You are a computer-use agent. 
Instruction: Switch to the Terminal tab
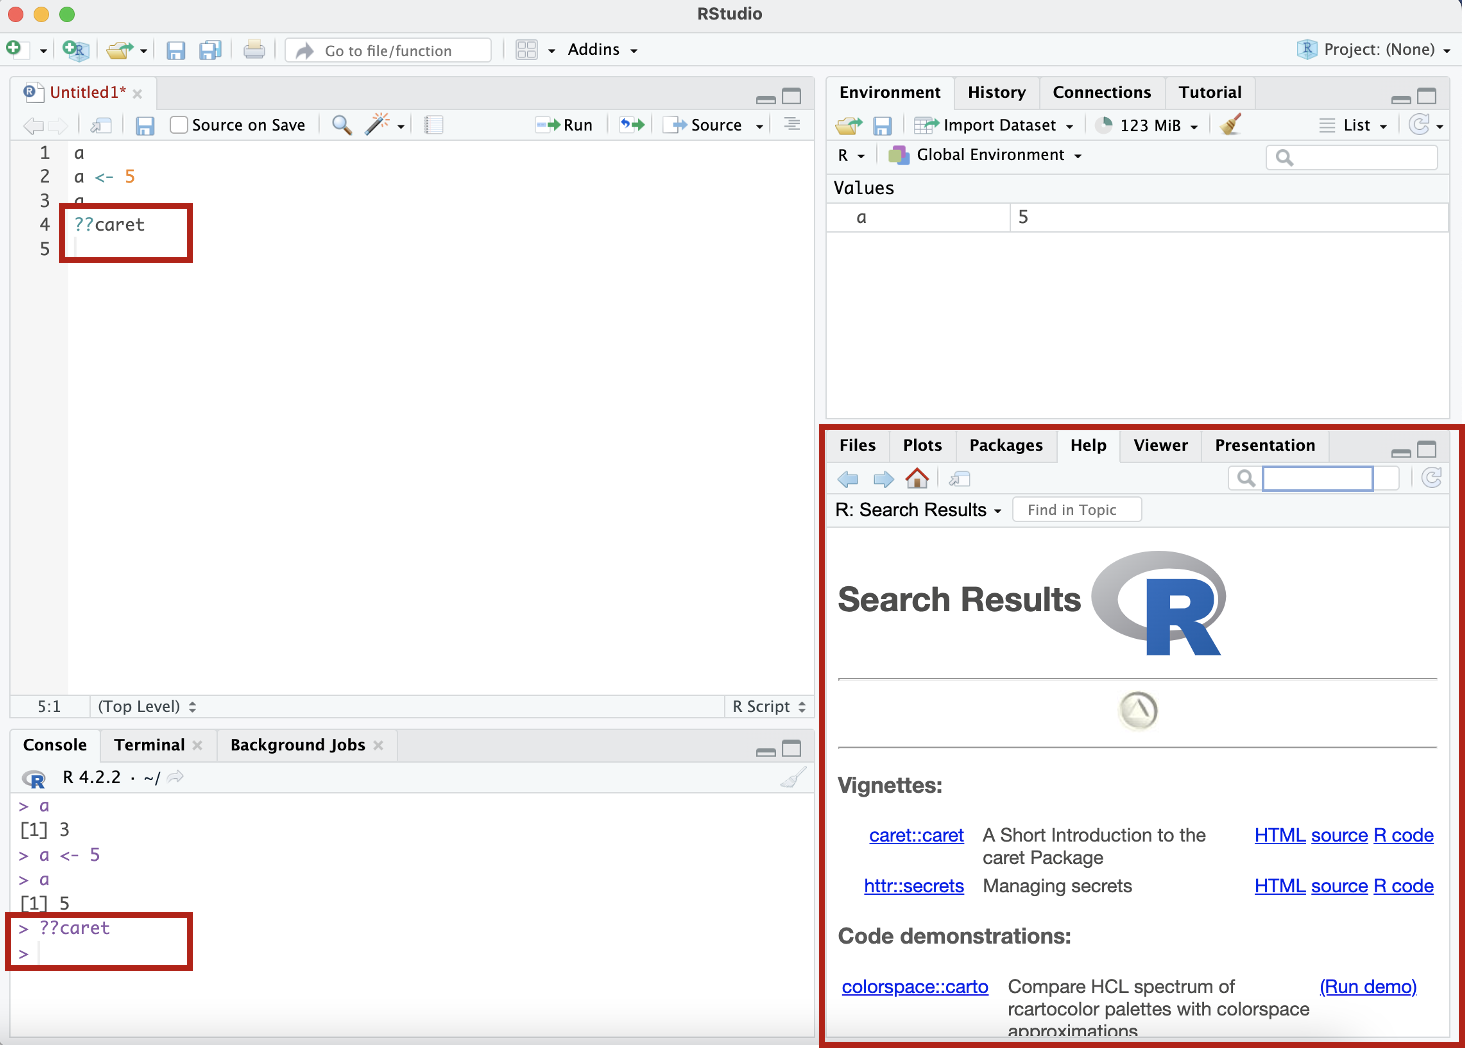tap(149, 745)
